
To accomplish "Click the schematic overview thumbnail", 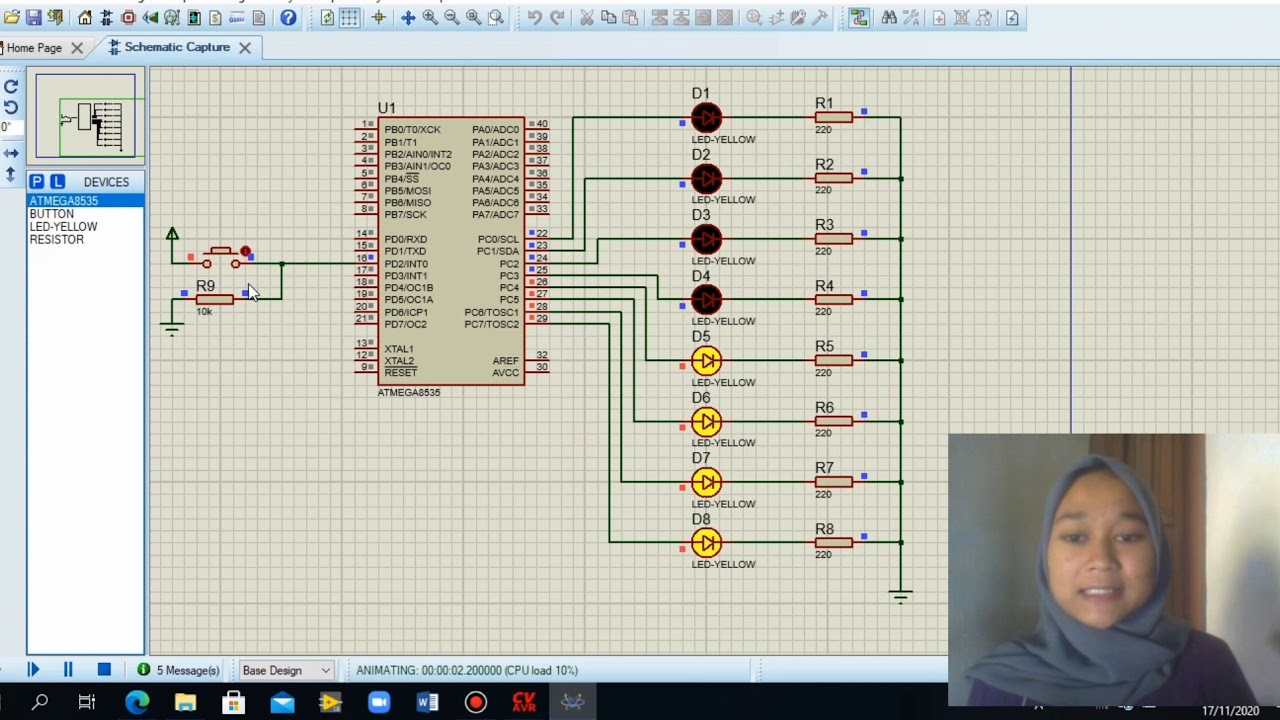I will 86,116.
